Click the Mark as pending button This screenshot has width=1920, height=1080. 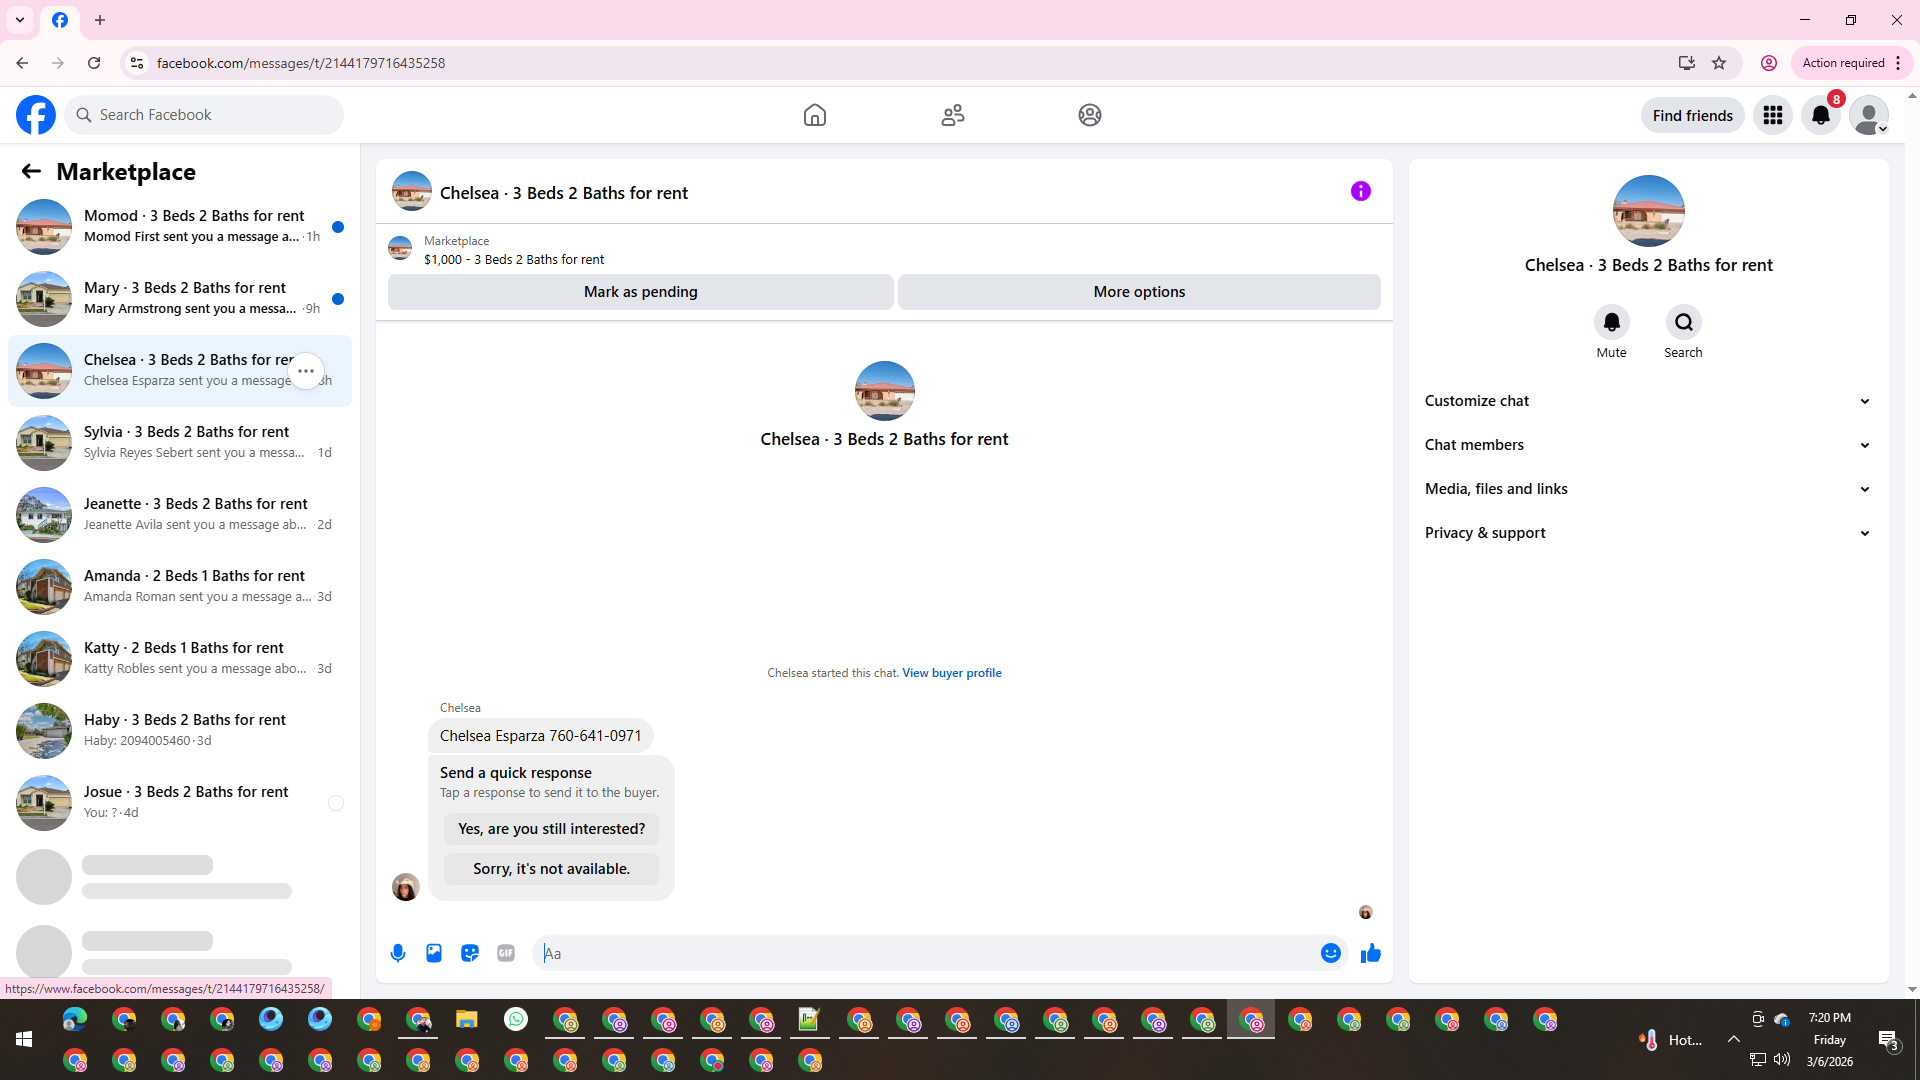(640, 292)
